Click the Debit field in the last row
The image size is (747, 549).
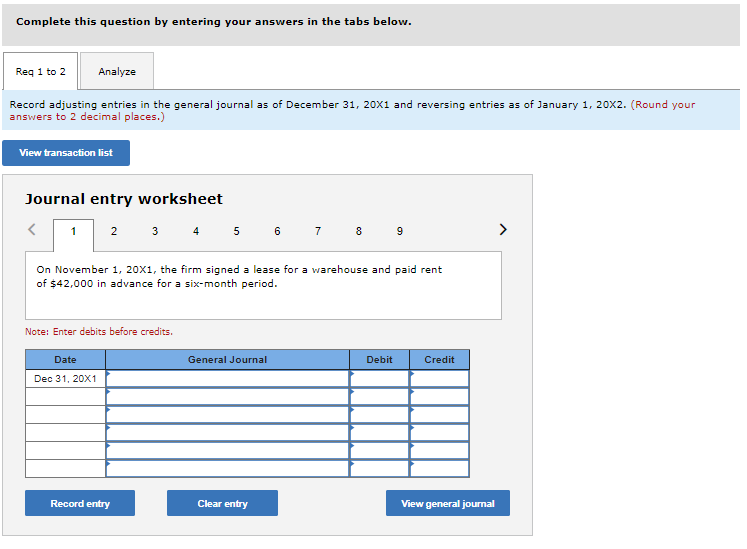click(380, 468)
